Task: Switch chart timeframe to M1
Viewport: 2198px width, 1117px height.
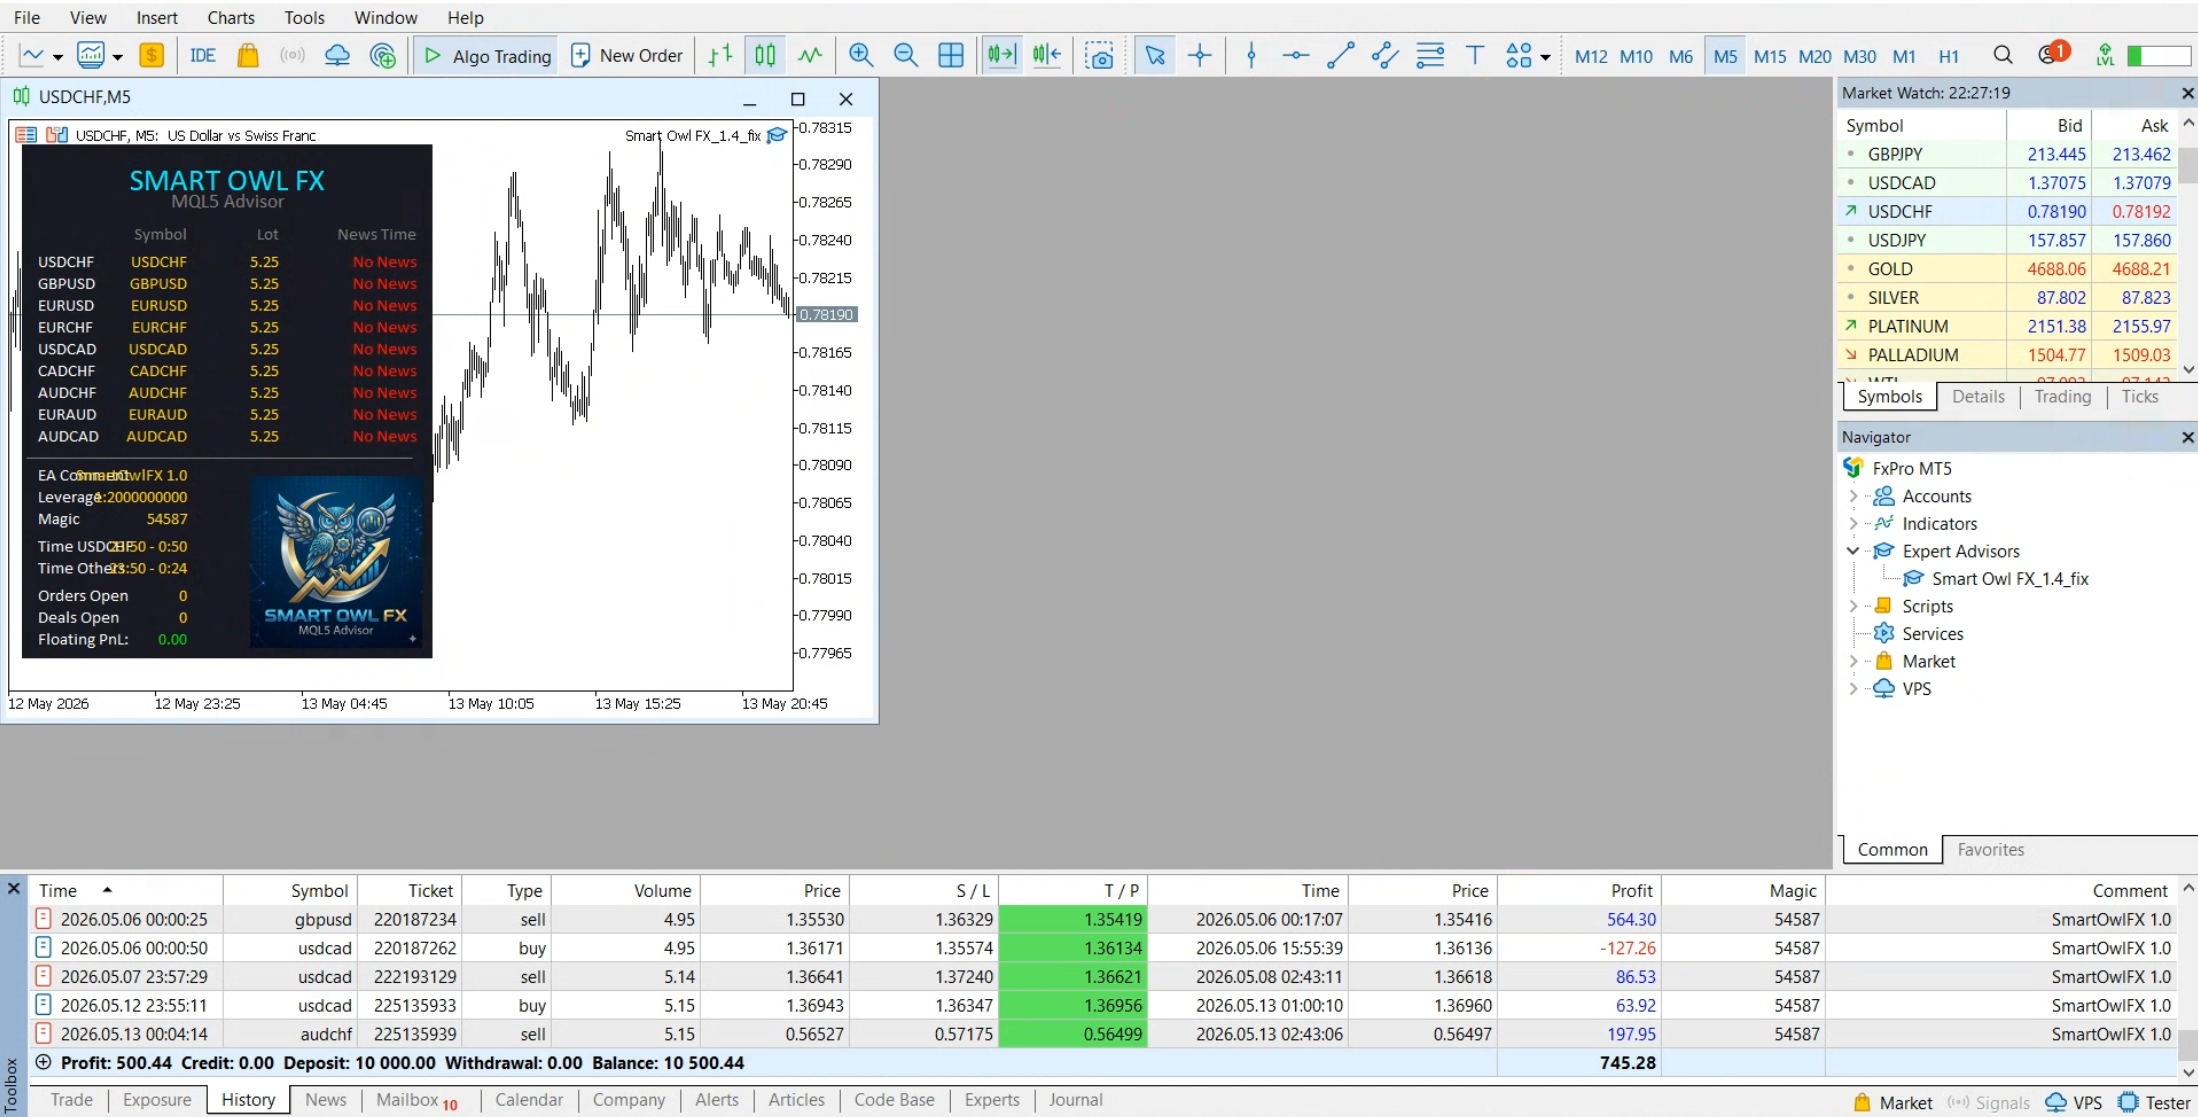Action: 1904,57
